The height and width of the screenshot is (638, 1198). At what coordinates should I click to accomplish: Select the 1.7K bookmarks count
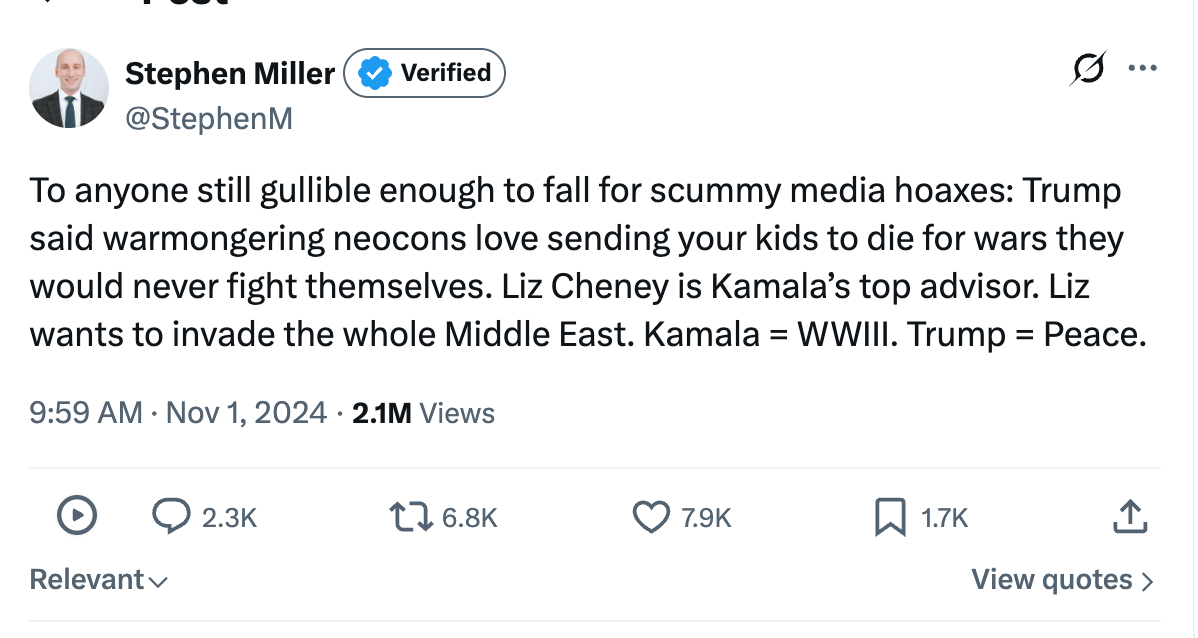click(941, 518)
